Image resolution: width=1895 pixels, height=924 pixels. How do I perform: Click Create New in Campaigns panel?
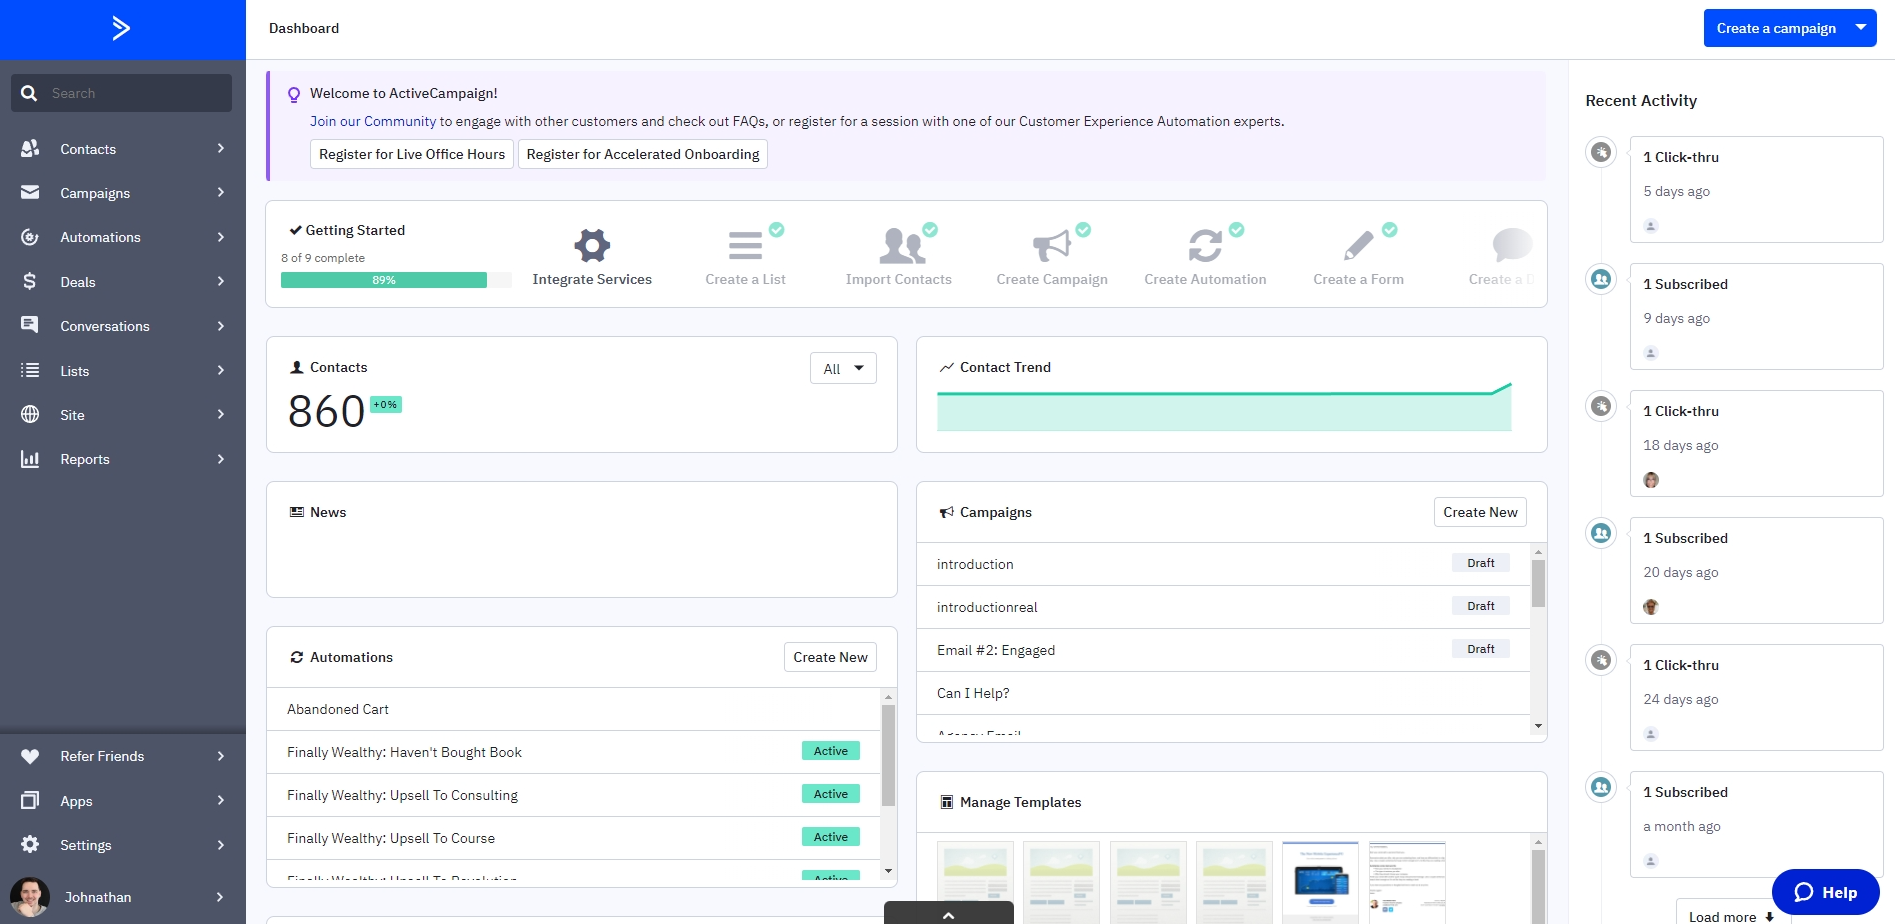pos(1480,512)
